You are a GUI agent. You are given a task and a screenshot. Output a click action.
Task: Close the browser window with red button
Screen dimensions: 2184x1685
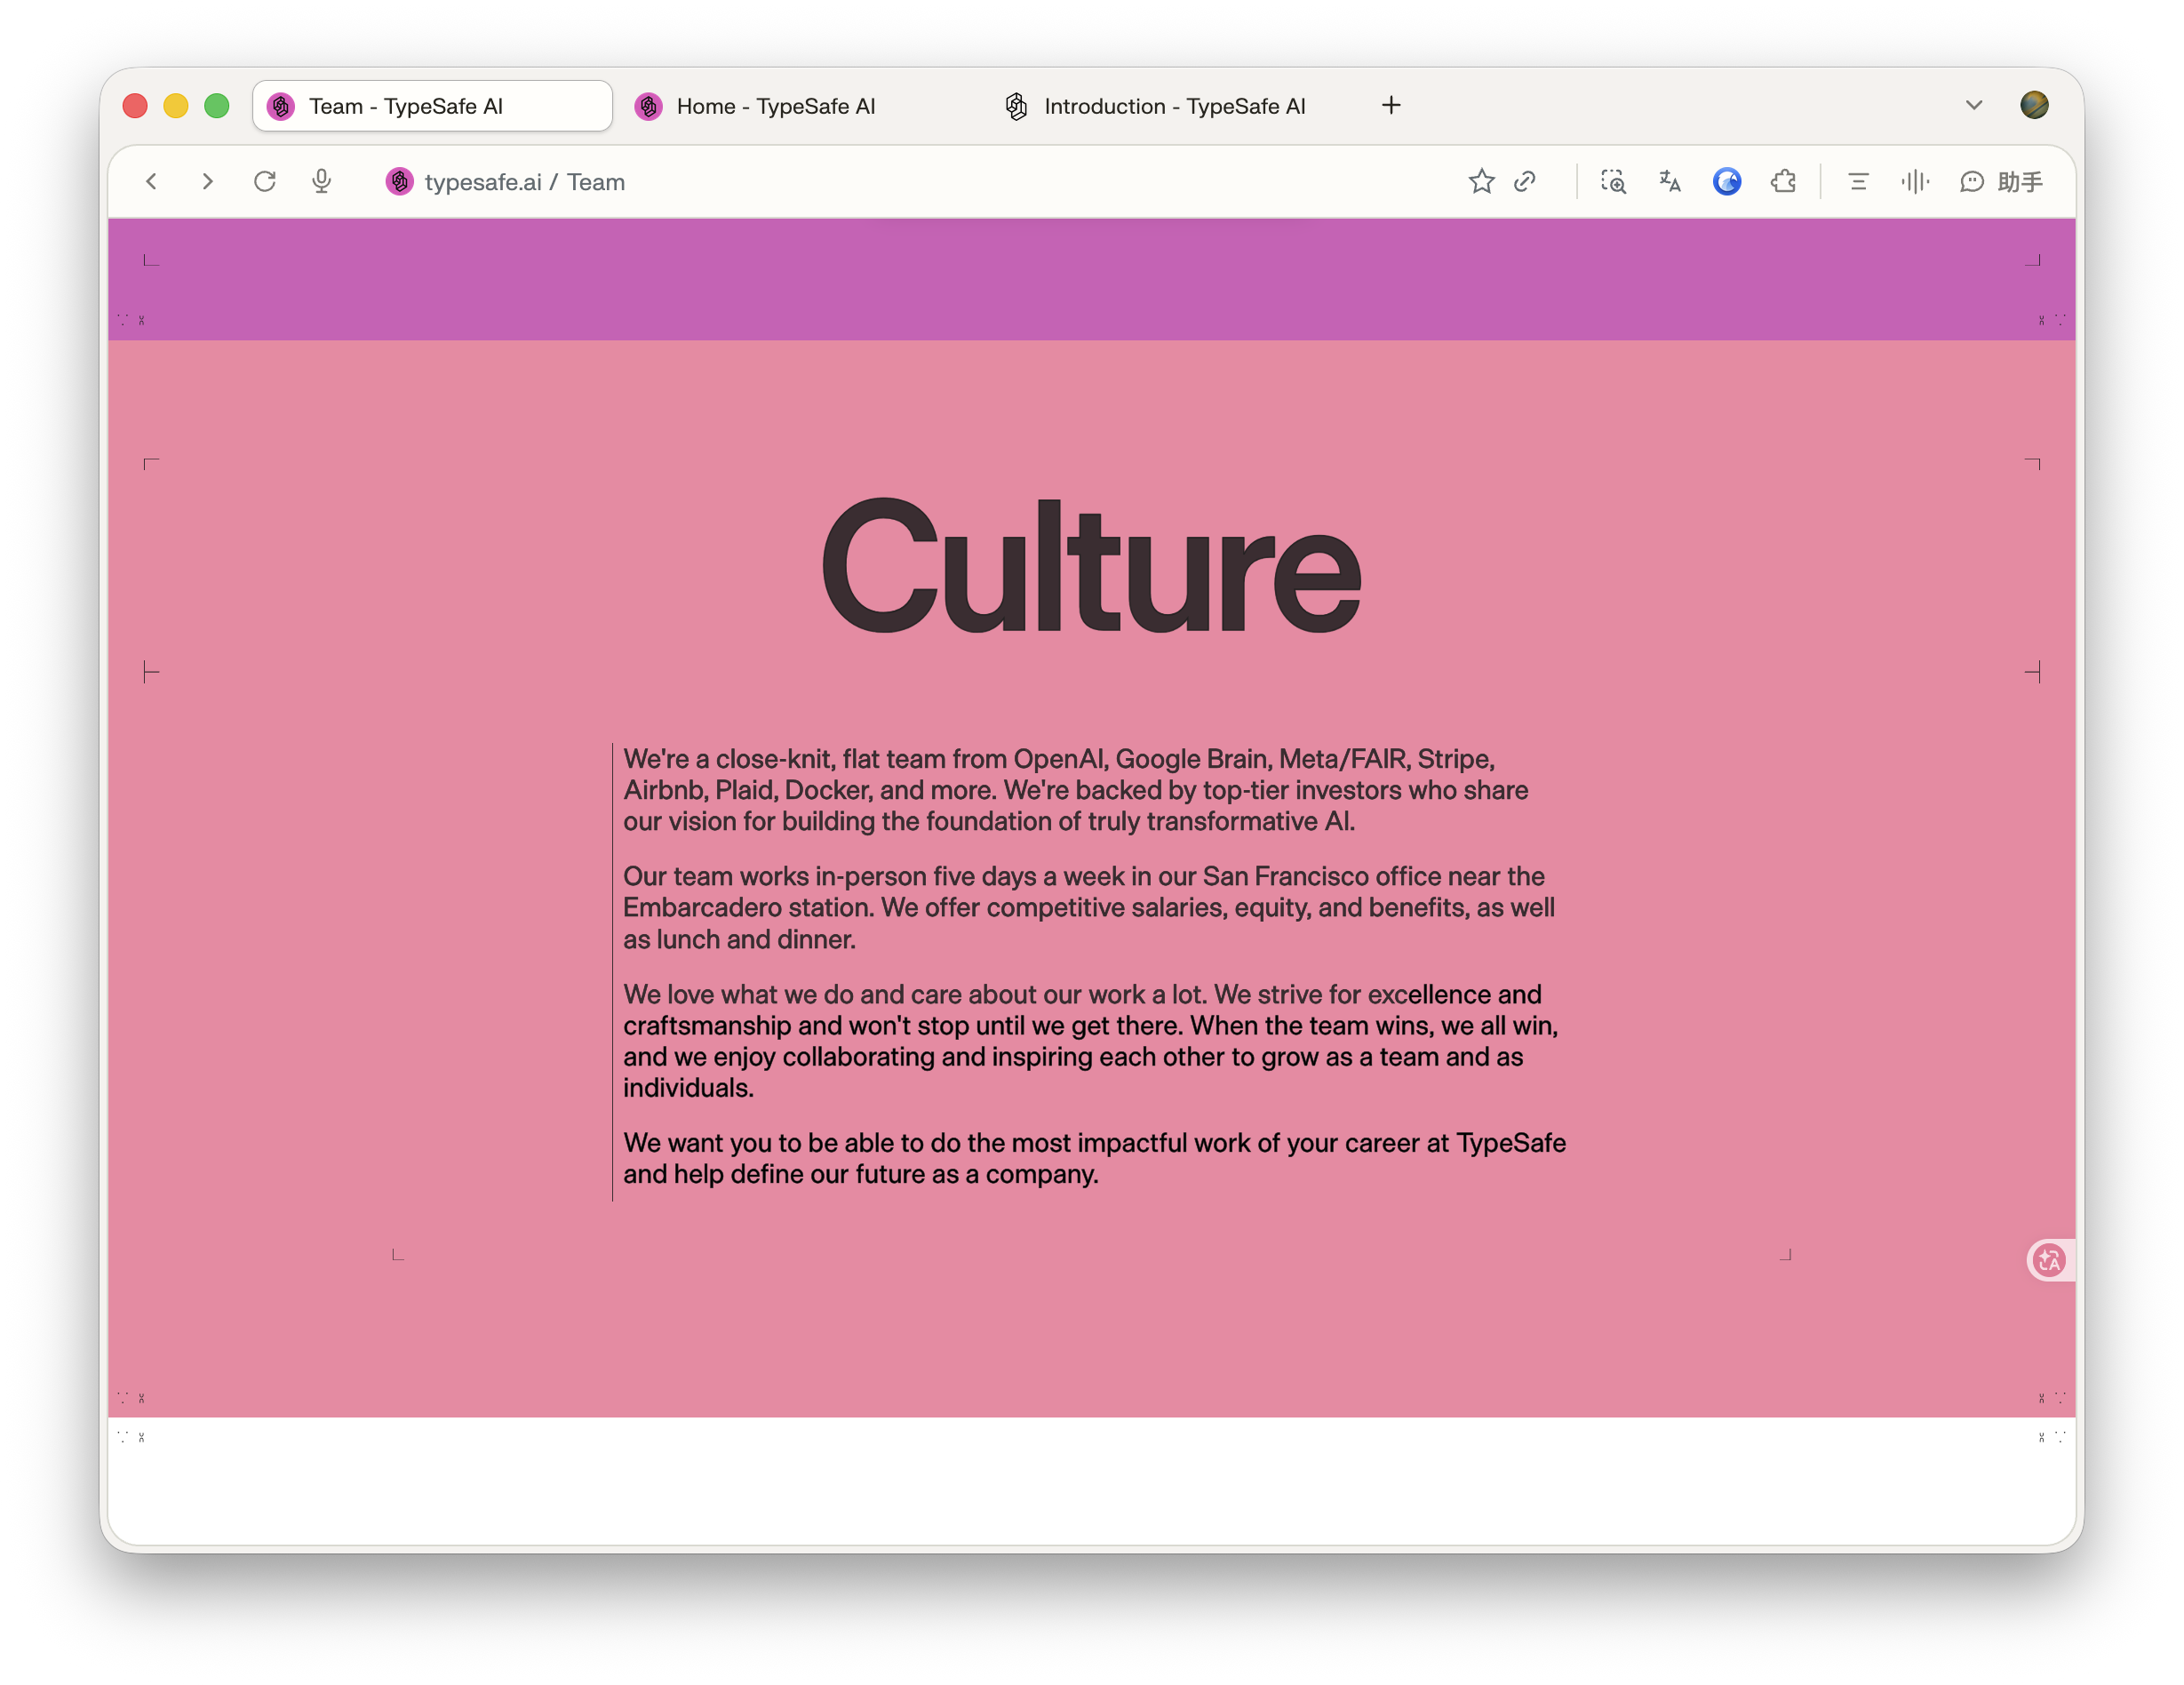point(135,105)
